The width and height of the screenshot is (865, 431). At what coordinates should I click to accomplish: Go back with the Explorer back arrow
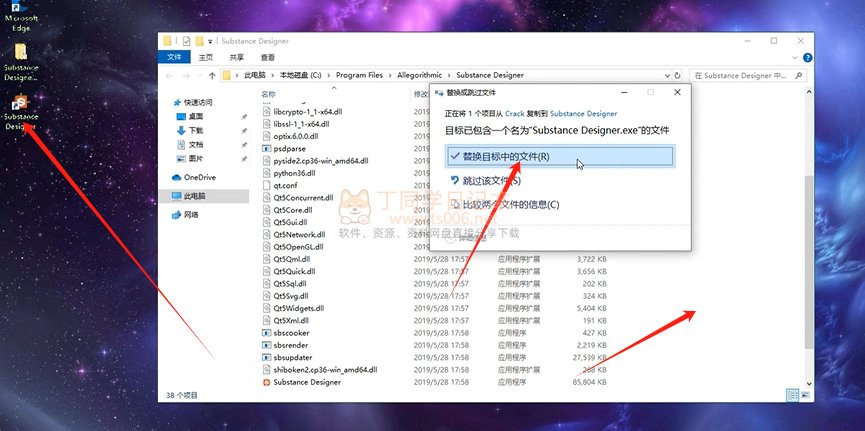(169, 76)
